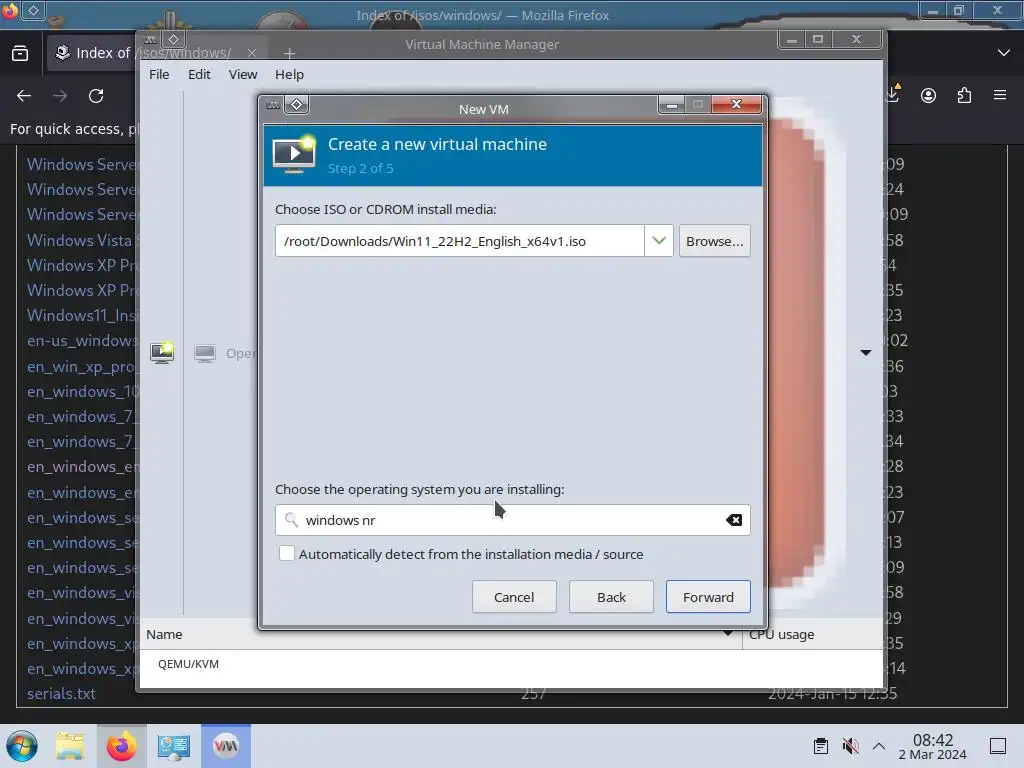Viewport: 1024px width, 768px height.
Task: Close the Index of /isos/windows/ tab
Action: 252,53
